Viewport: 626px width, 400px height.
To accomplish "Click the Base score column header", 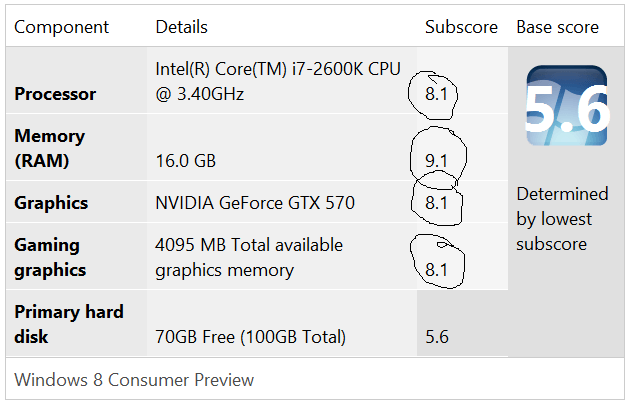I will (557, 27).
